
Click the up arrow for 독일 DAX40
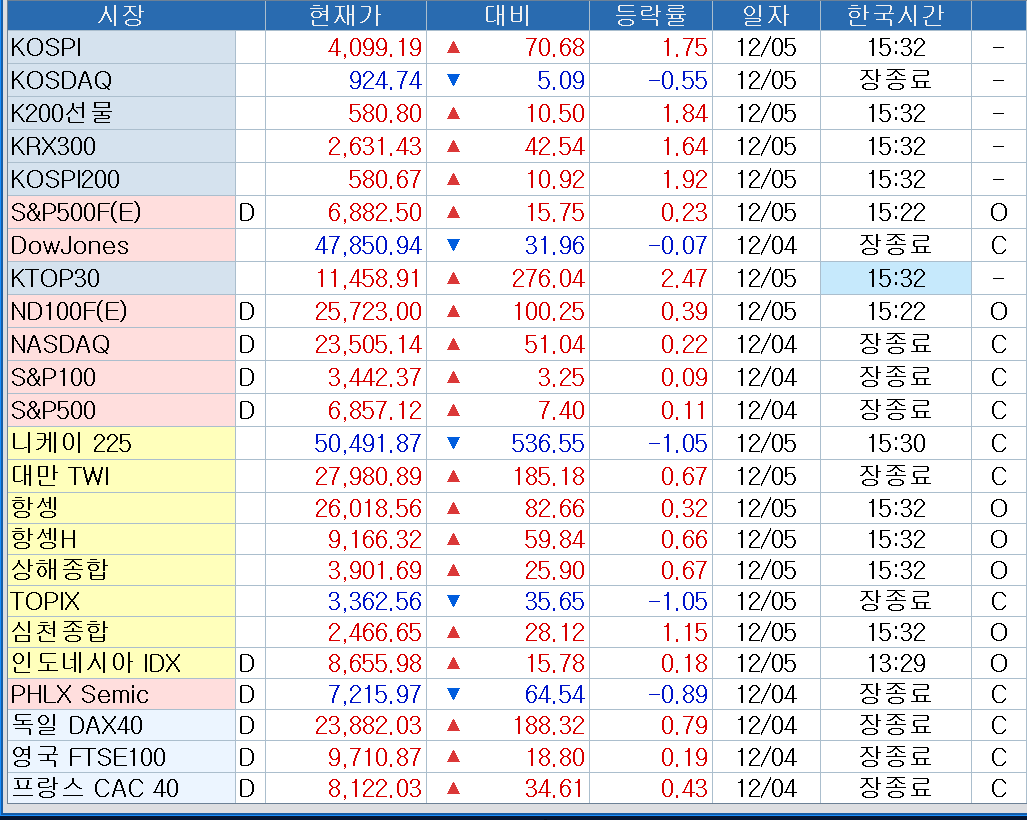(454, 725)
